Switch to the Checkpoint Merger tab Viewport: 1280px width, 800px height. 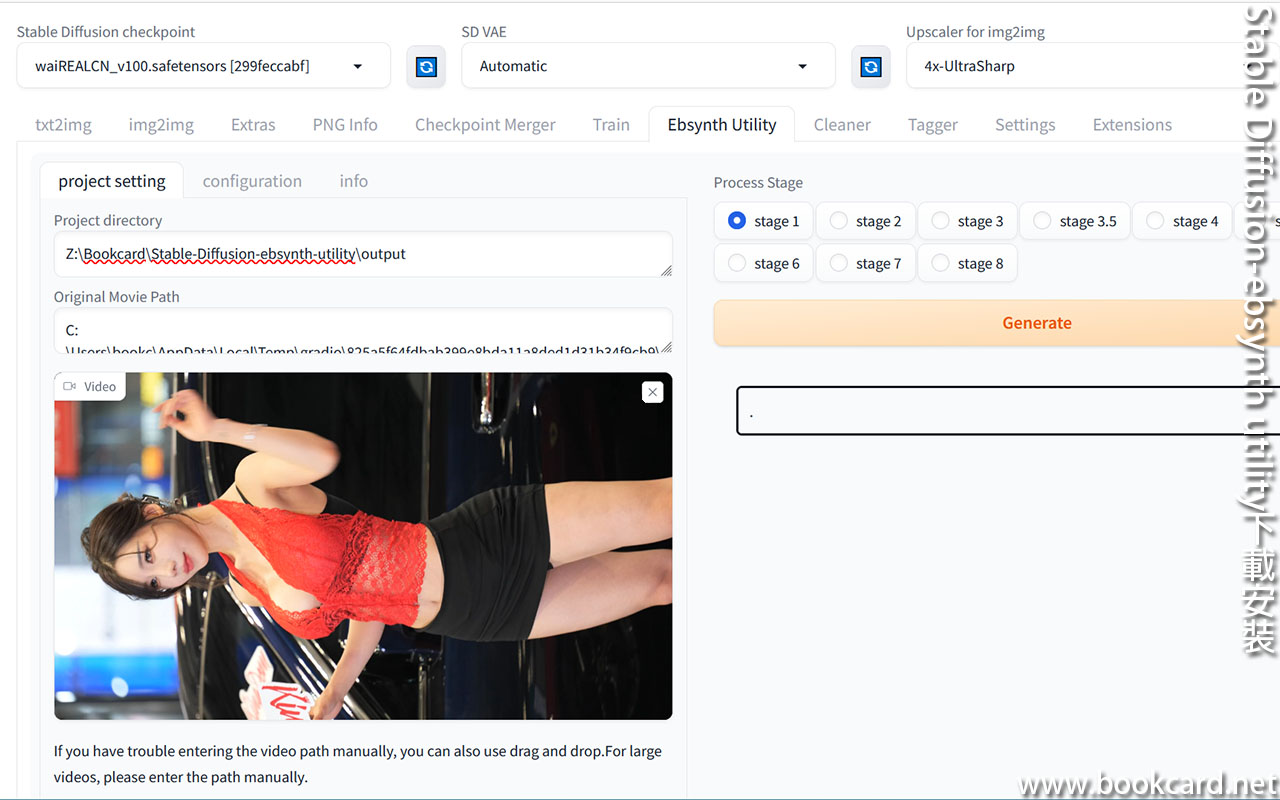[485, 124]
